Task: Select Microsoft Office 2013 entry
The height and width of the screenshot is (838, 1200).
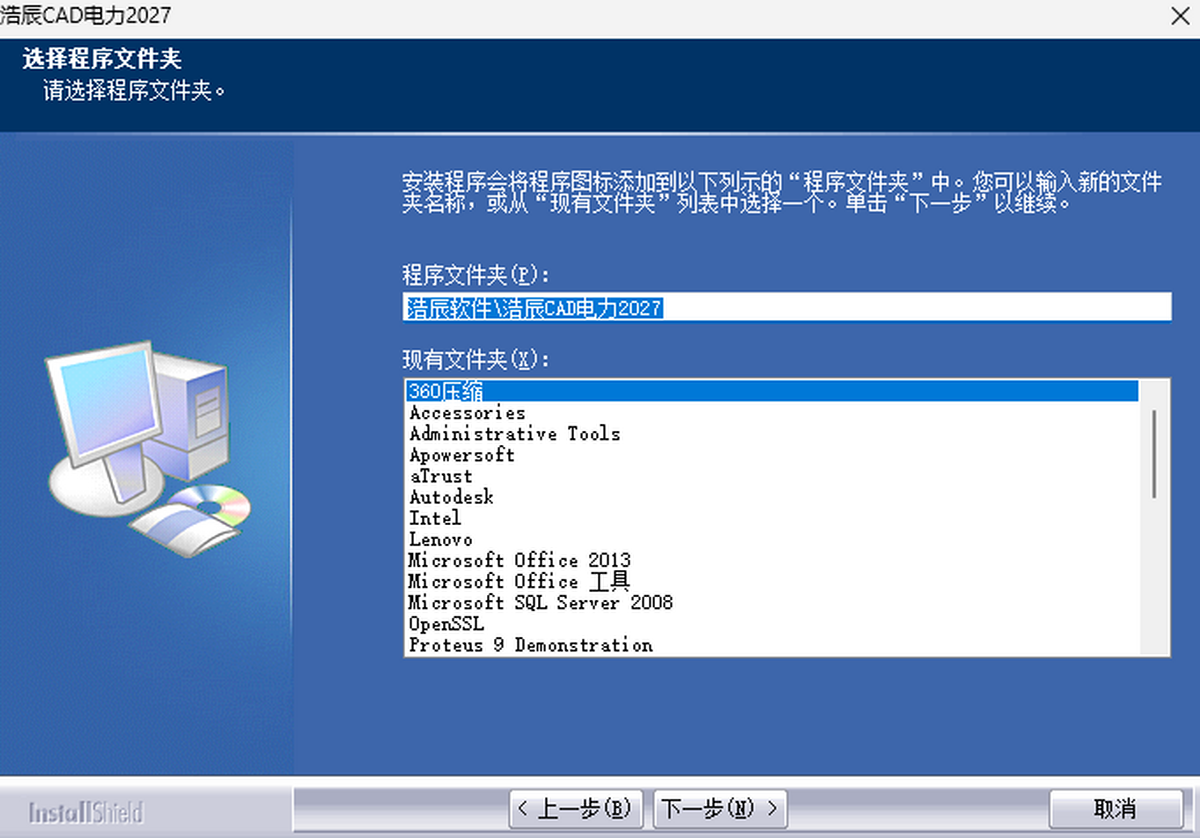Action: point(771,560)
